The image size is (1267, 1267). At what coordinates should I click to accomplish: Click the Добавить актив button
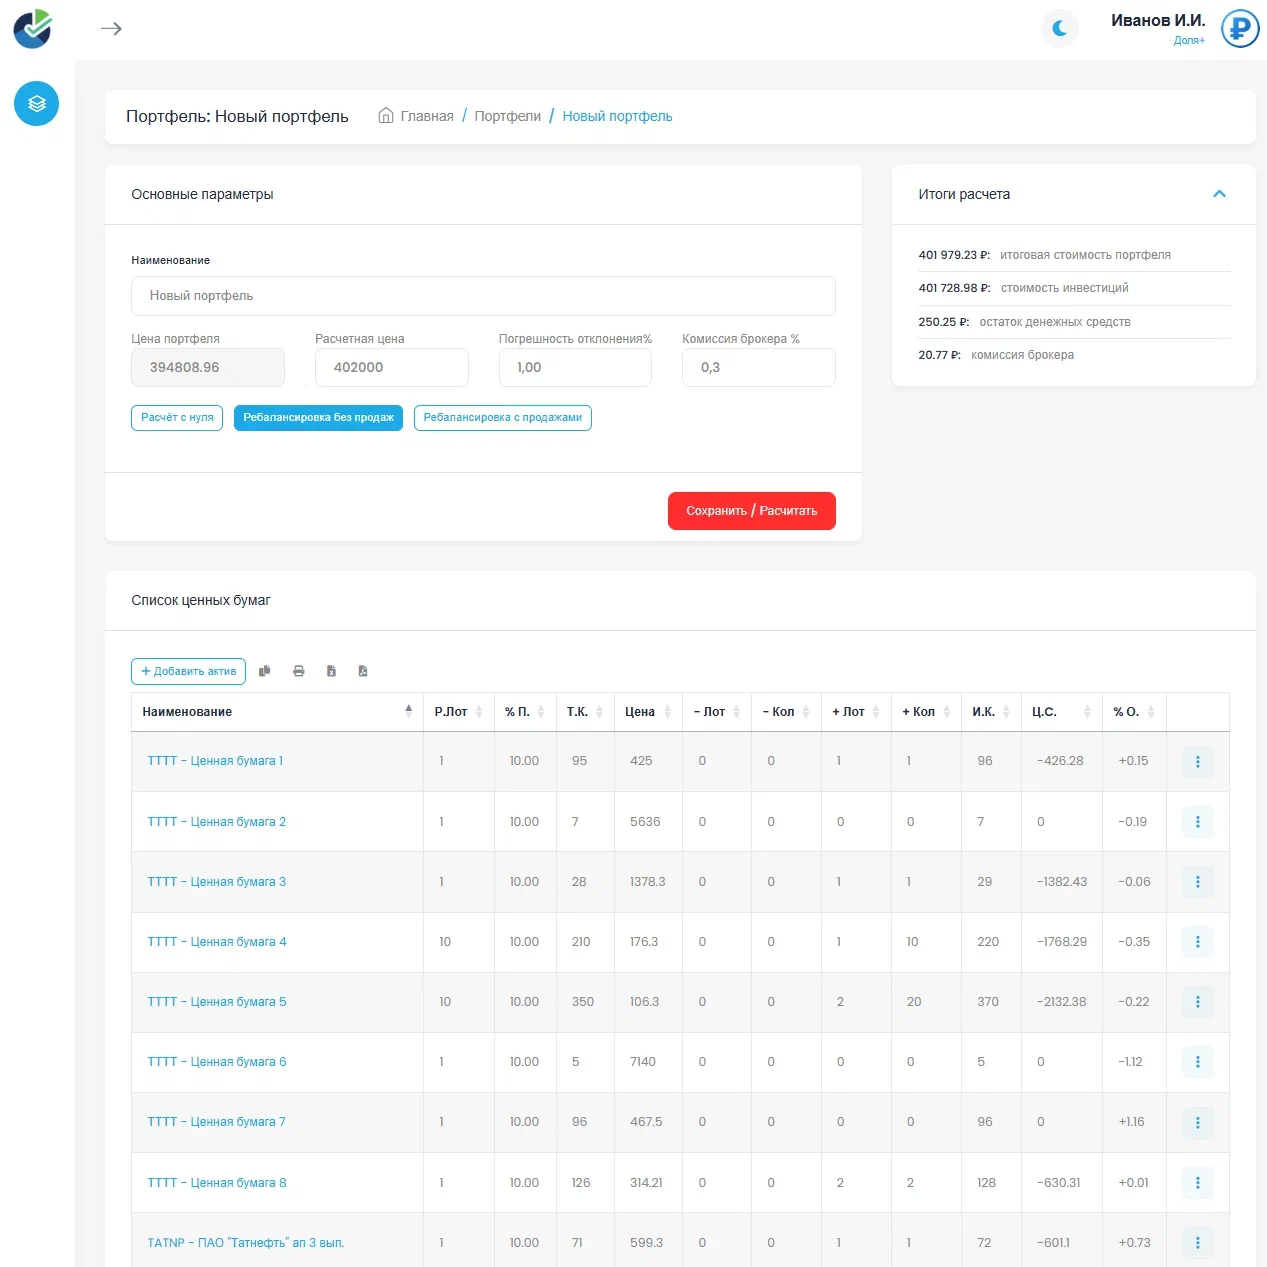[188, 671]
